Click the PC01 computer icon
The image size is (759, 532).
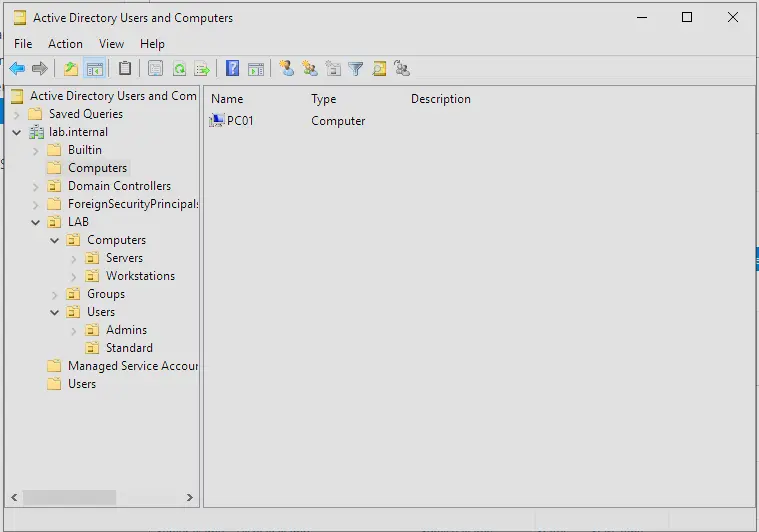[x=217, y=121]
